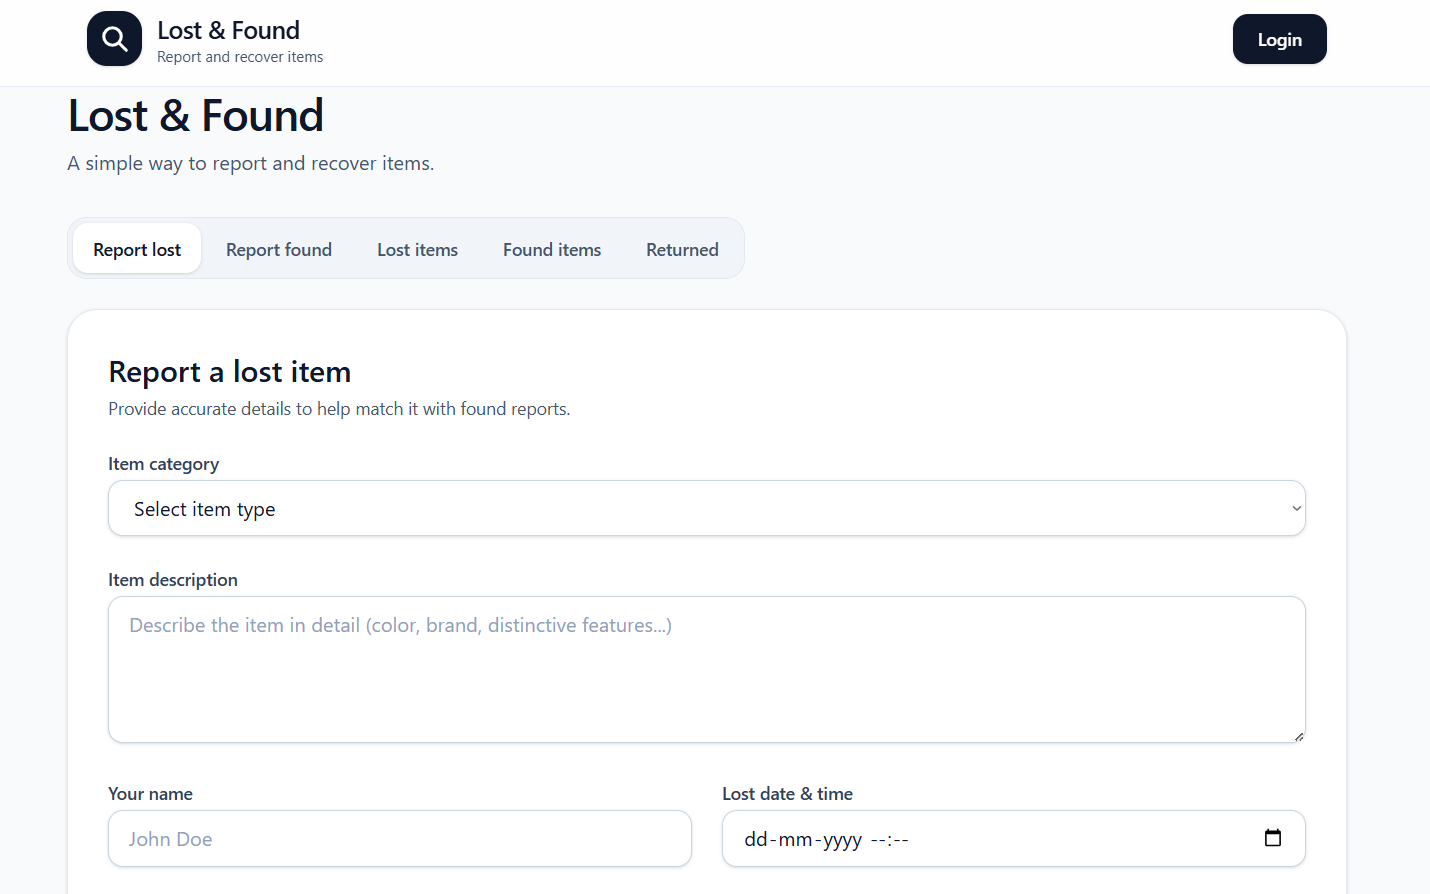Click the textarea resize handle corner
1430x894 pixels.
pyautogui.click(x=1298, y=736)
